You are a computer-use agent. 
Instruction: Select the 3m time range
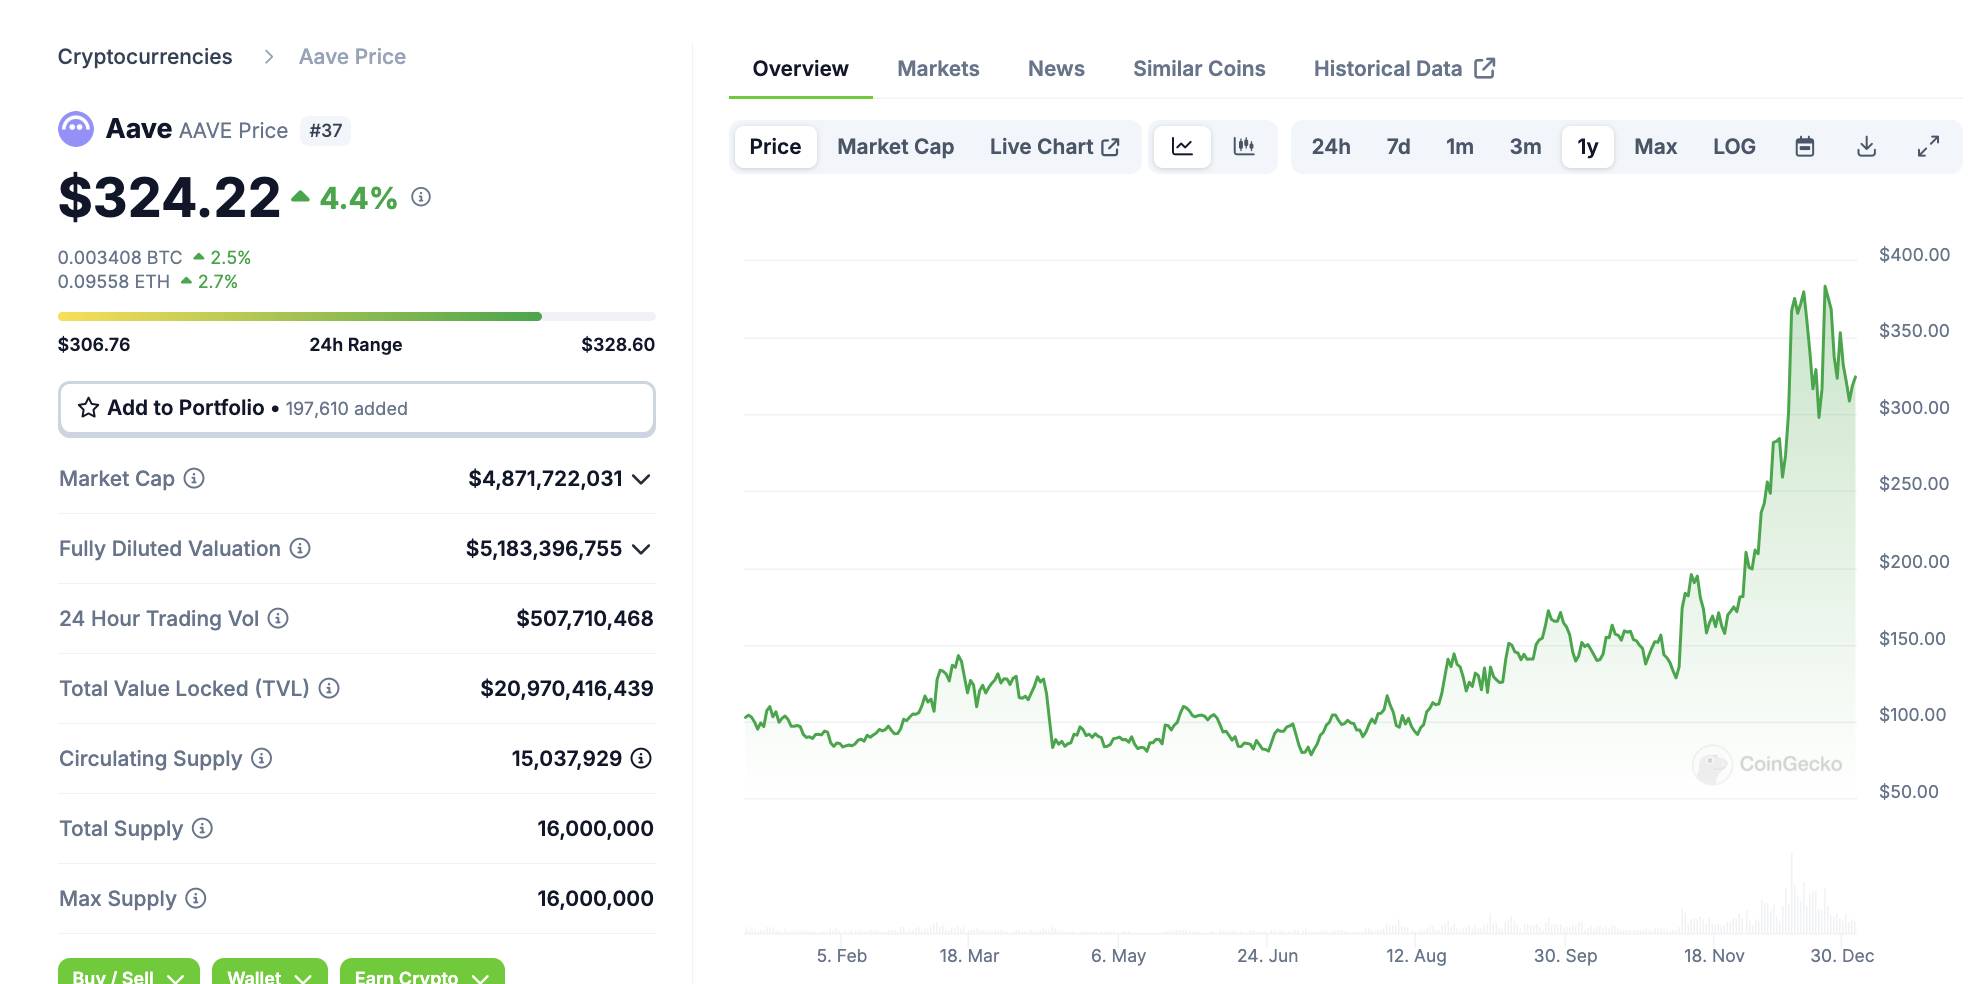(x=1525, y=147)
